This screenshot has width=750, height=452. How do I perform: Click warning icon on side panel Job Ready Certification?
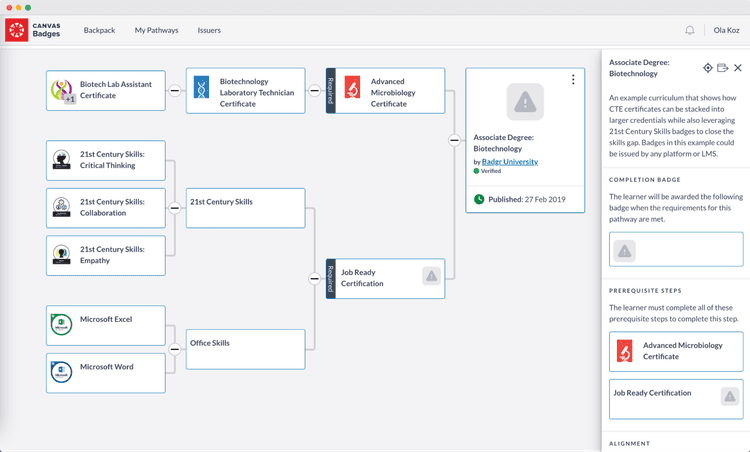(x=729, y=397)
